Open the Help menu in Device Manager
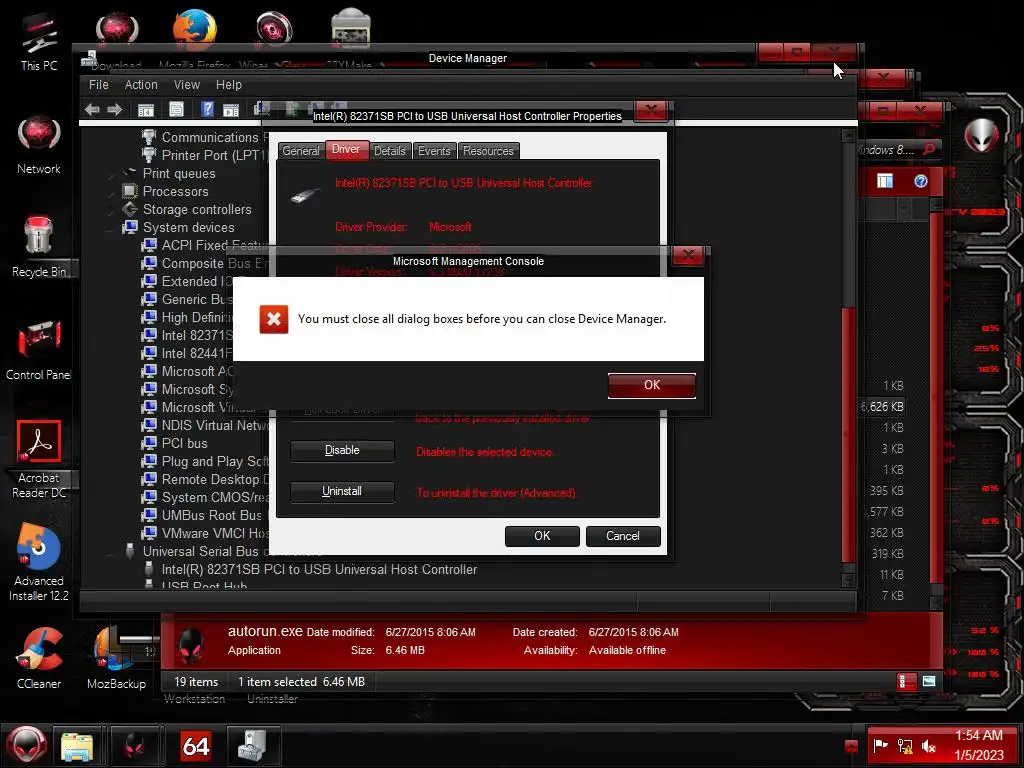The height and width of the screenshot is (768, 1024). [x=229, y=85]
